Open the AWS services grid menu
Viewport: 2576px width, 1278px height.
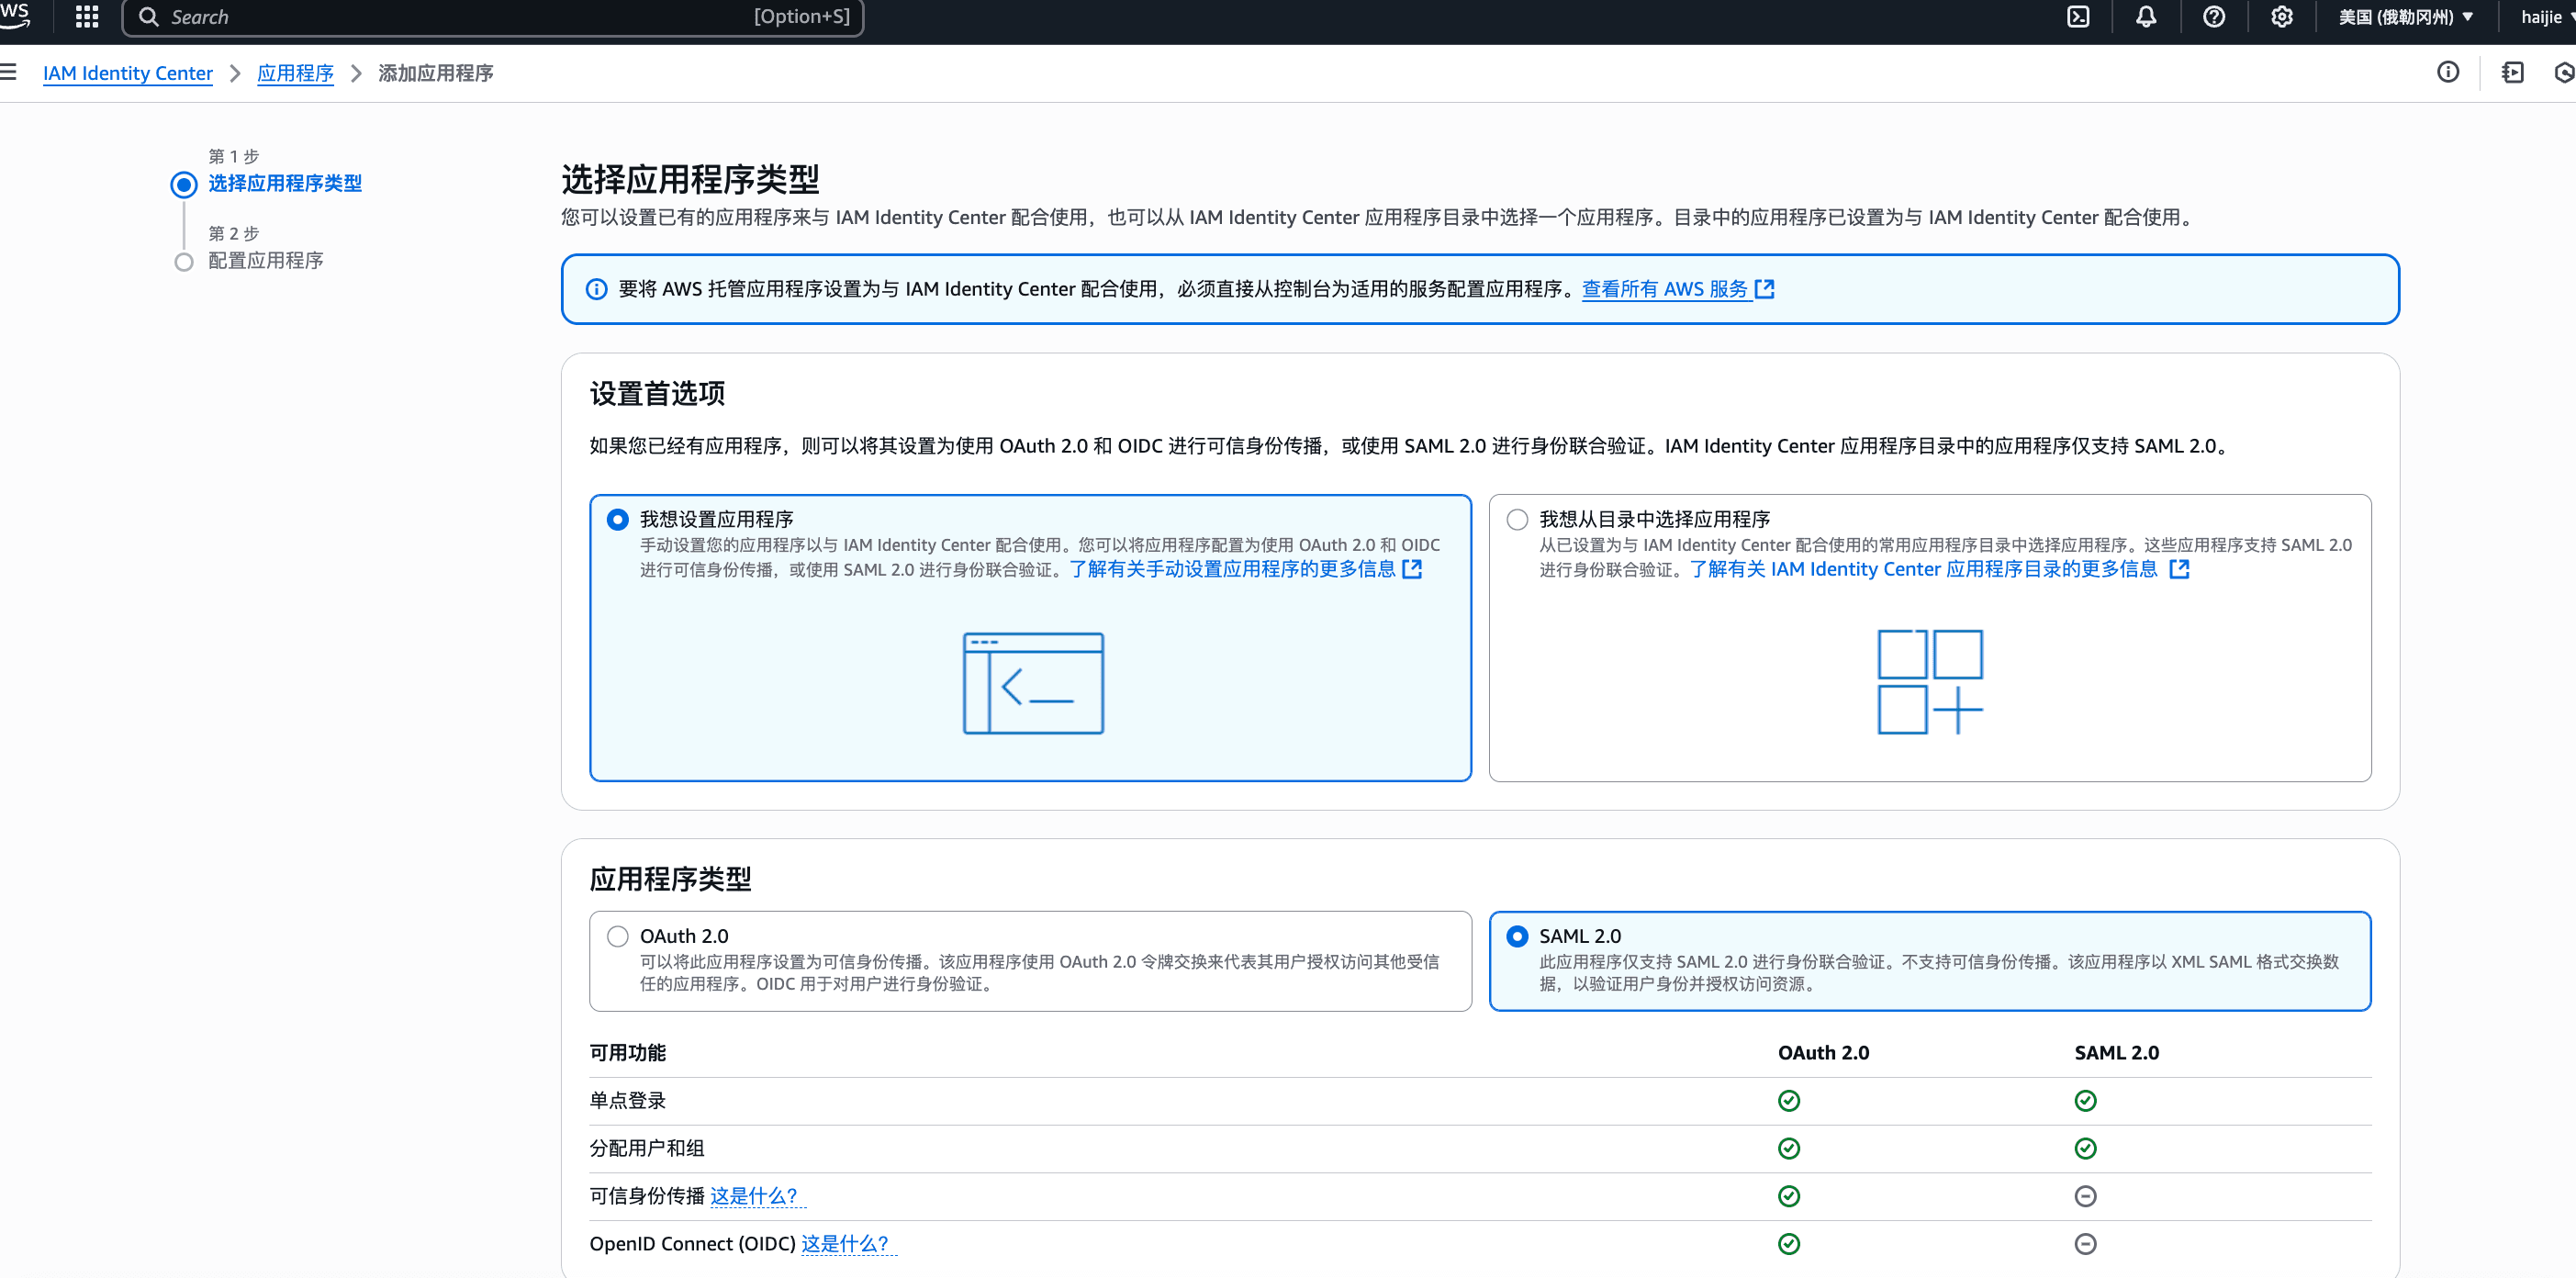point(87,17)
